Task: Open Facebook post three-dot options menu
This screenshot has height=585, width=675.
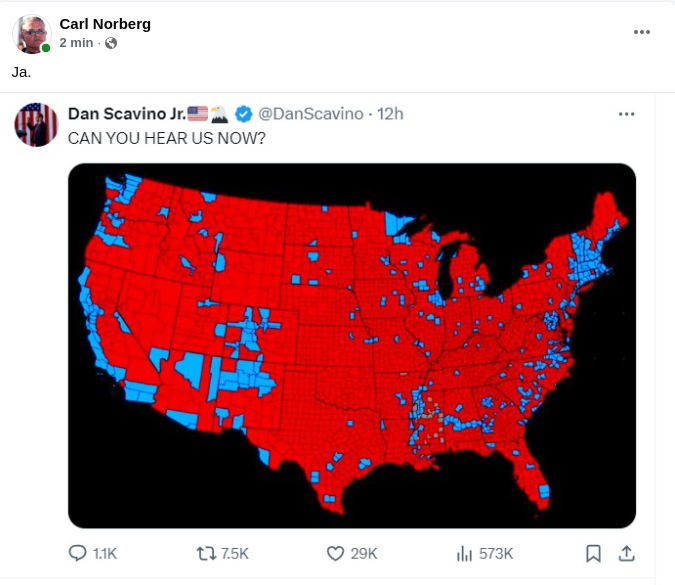Action: coord(642,32)
